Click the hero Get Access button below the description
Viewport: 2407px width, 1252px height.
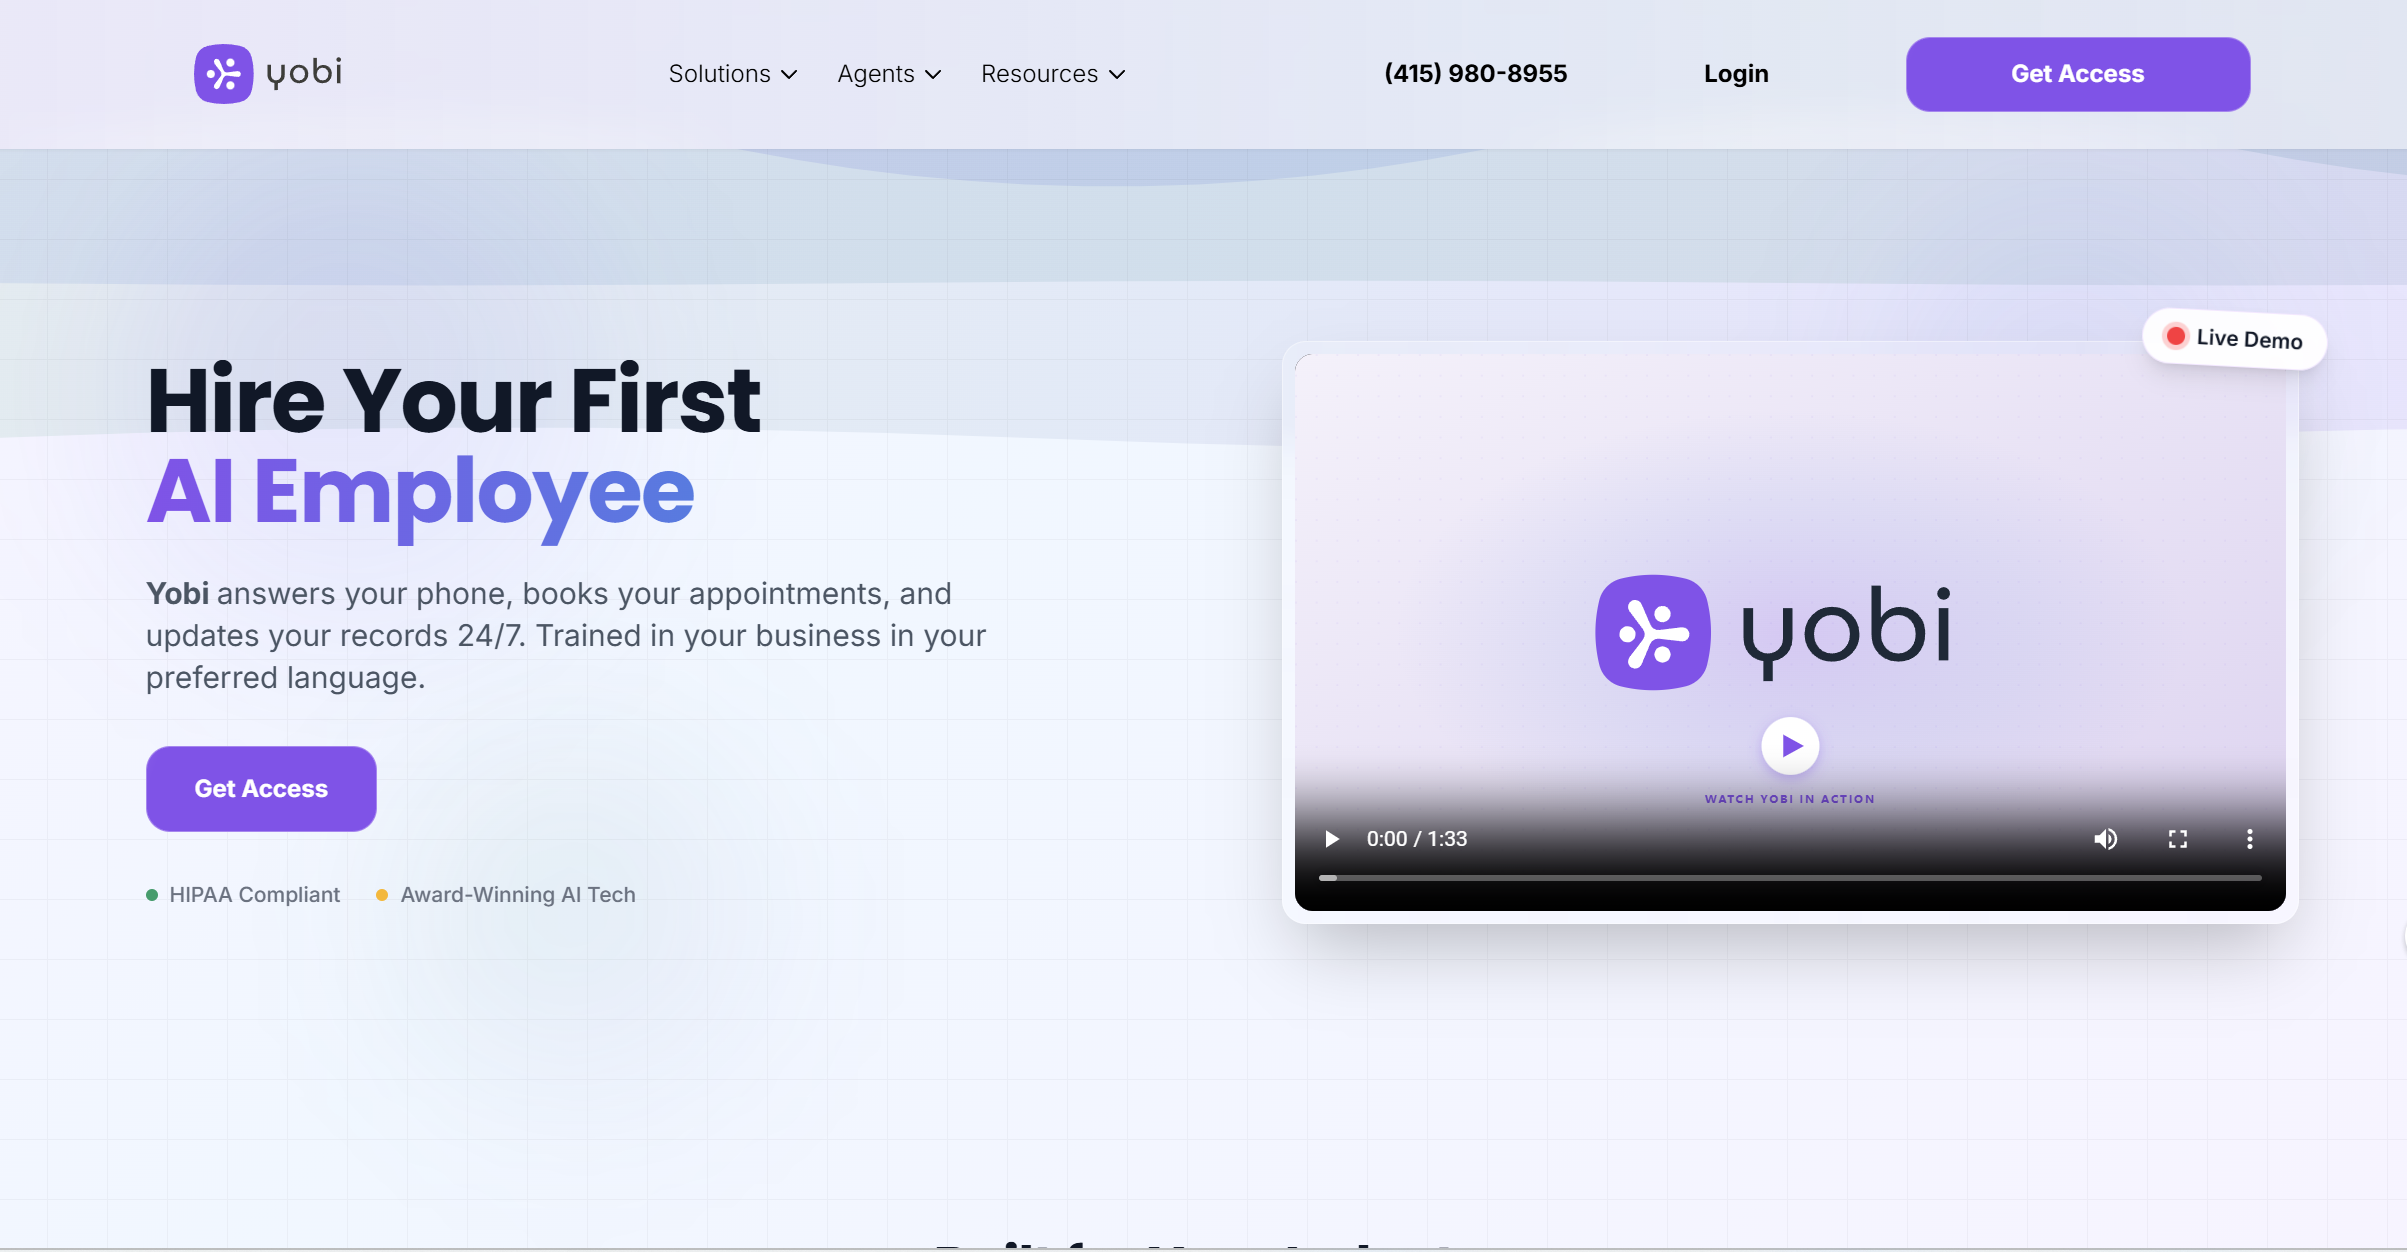click(261, 789)
